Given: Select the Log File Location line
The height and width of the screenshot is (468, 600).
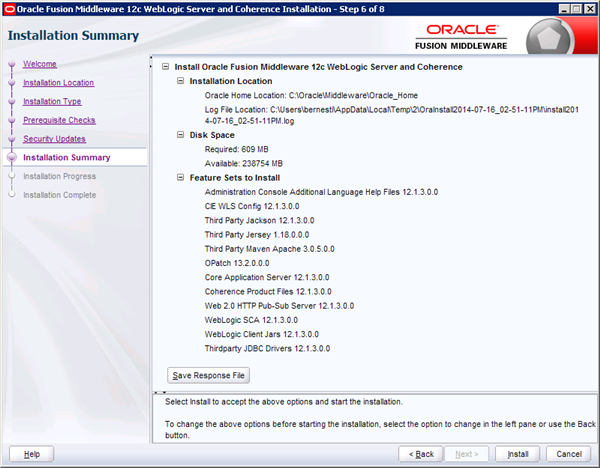Looking at the screenshot, I should click(x=391, y=115).
